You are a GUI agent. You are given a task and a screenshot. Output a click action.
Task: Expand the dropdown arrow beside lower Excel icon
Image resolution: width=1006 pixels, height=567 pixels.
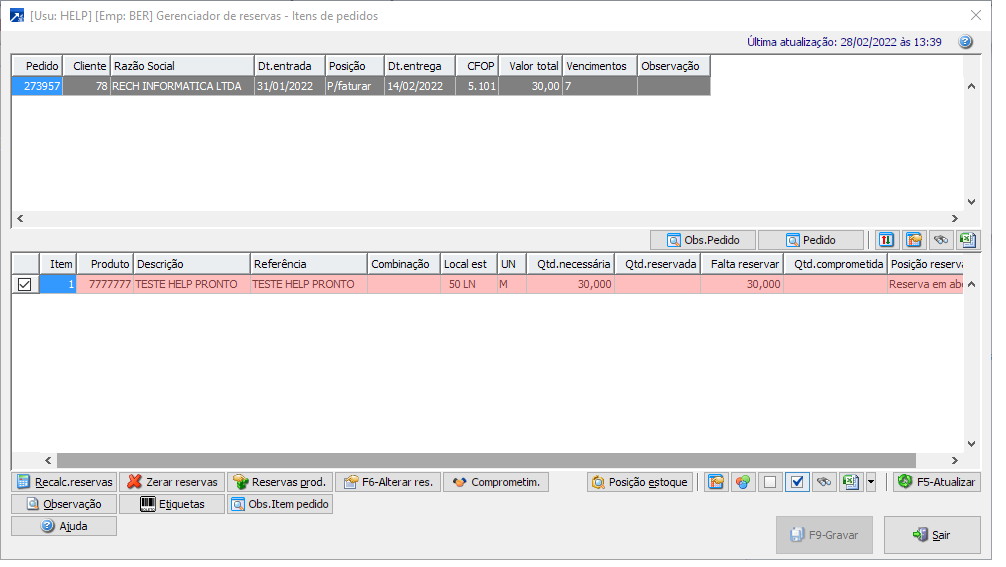(x=871, y=482)
